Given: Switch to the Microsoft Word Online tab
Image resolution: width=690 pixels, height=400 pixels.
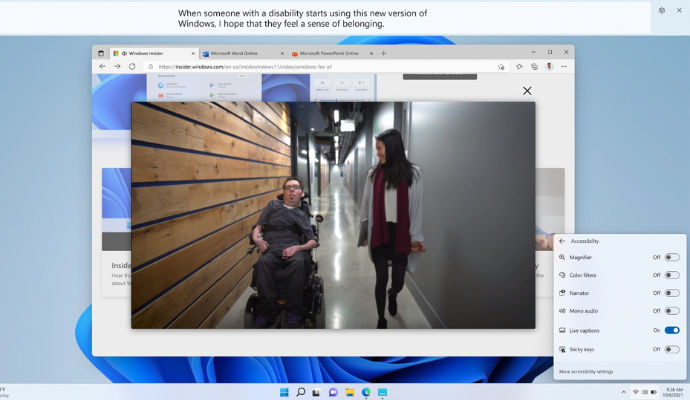Looking at the screenshot, I should (243, 53).
